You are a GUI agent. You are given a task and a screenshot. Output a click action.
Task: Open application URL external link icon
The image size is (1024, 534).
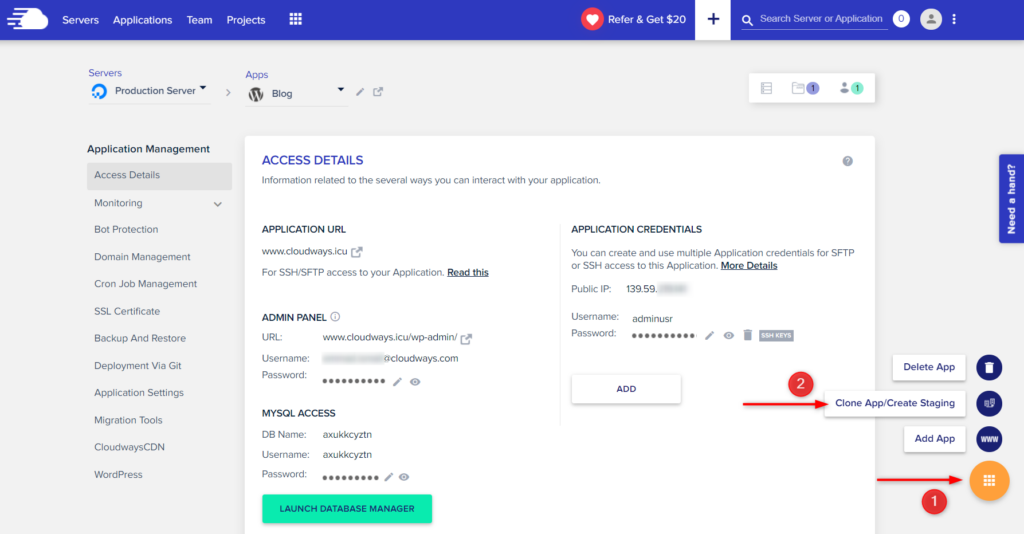tap(357, 252)
